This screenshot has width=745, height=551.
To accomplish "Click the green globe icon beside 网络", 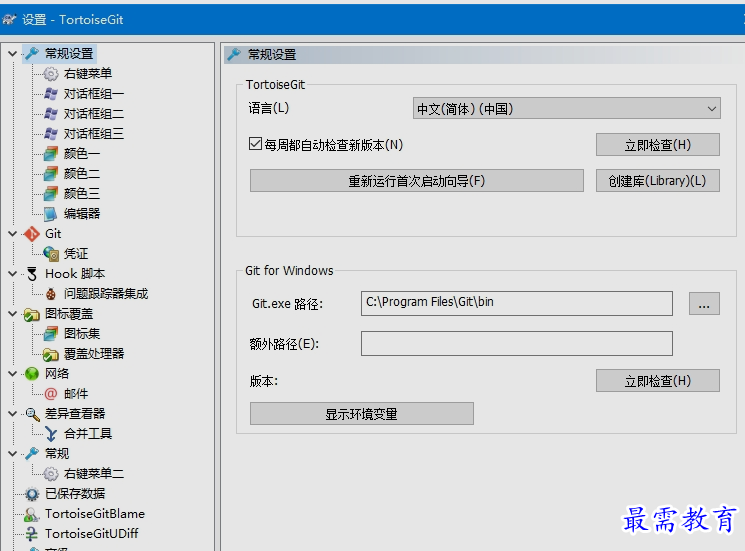I will (x=32, y=374).
